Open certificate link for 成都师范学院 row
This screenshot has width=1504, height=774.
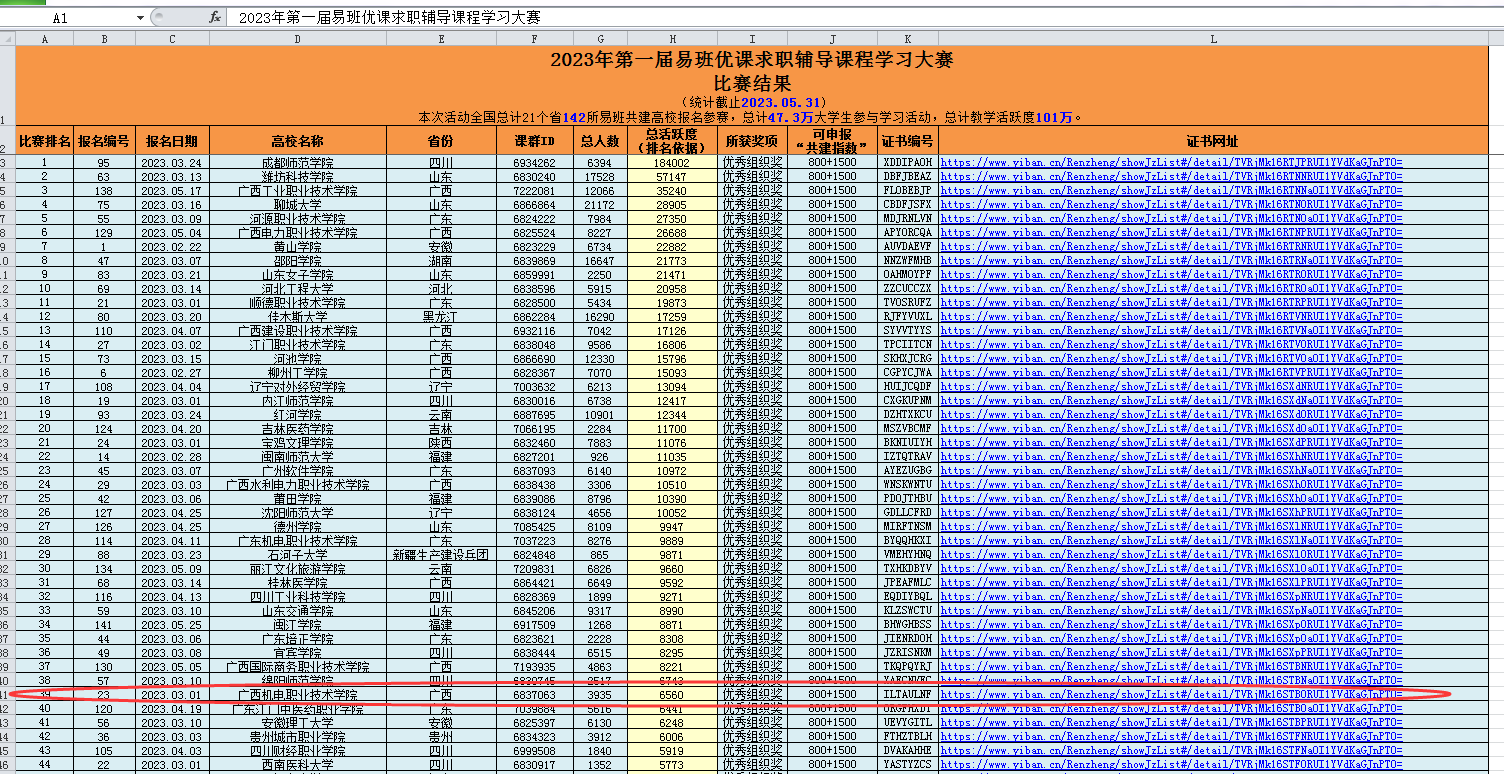coord(1171,163)
